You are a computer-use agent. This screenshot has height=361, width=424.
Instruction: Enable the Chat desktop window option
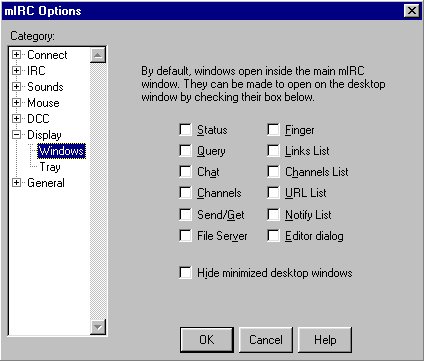point(185,172)
